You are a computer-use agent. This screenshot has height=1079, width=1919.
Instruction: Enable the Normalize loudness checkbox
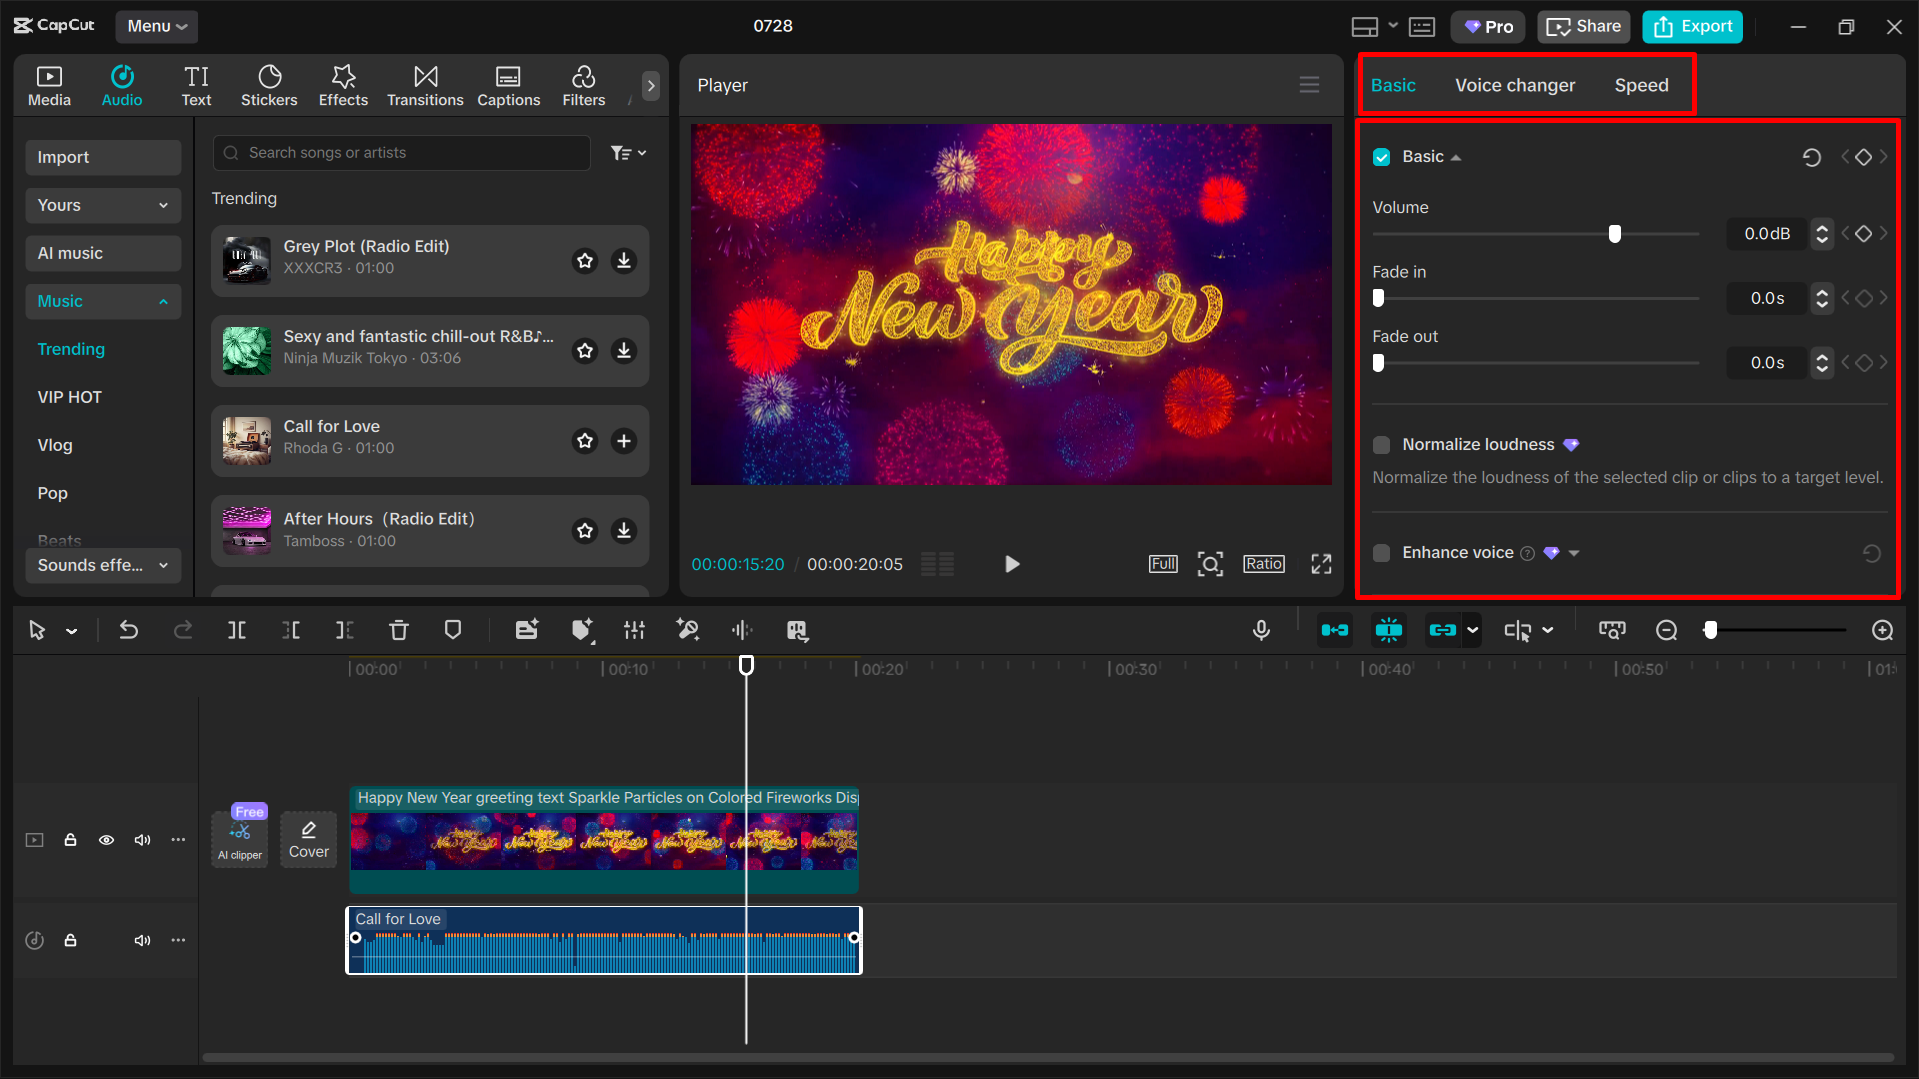(x=1381, y=444)
